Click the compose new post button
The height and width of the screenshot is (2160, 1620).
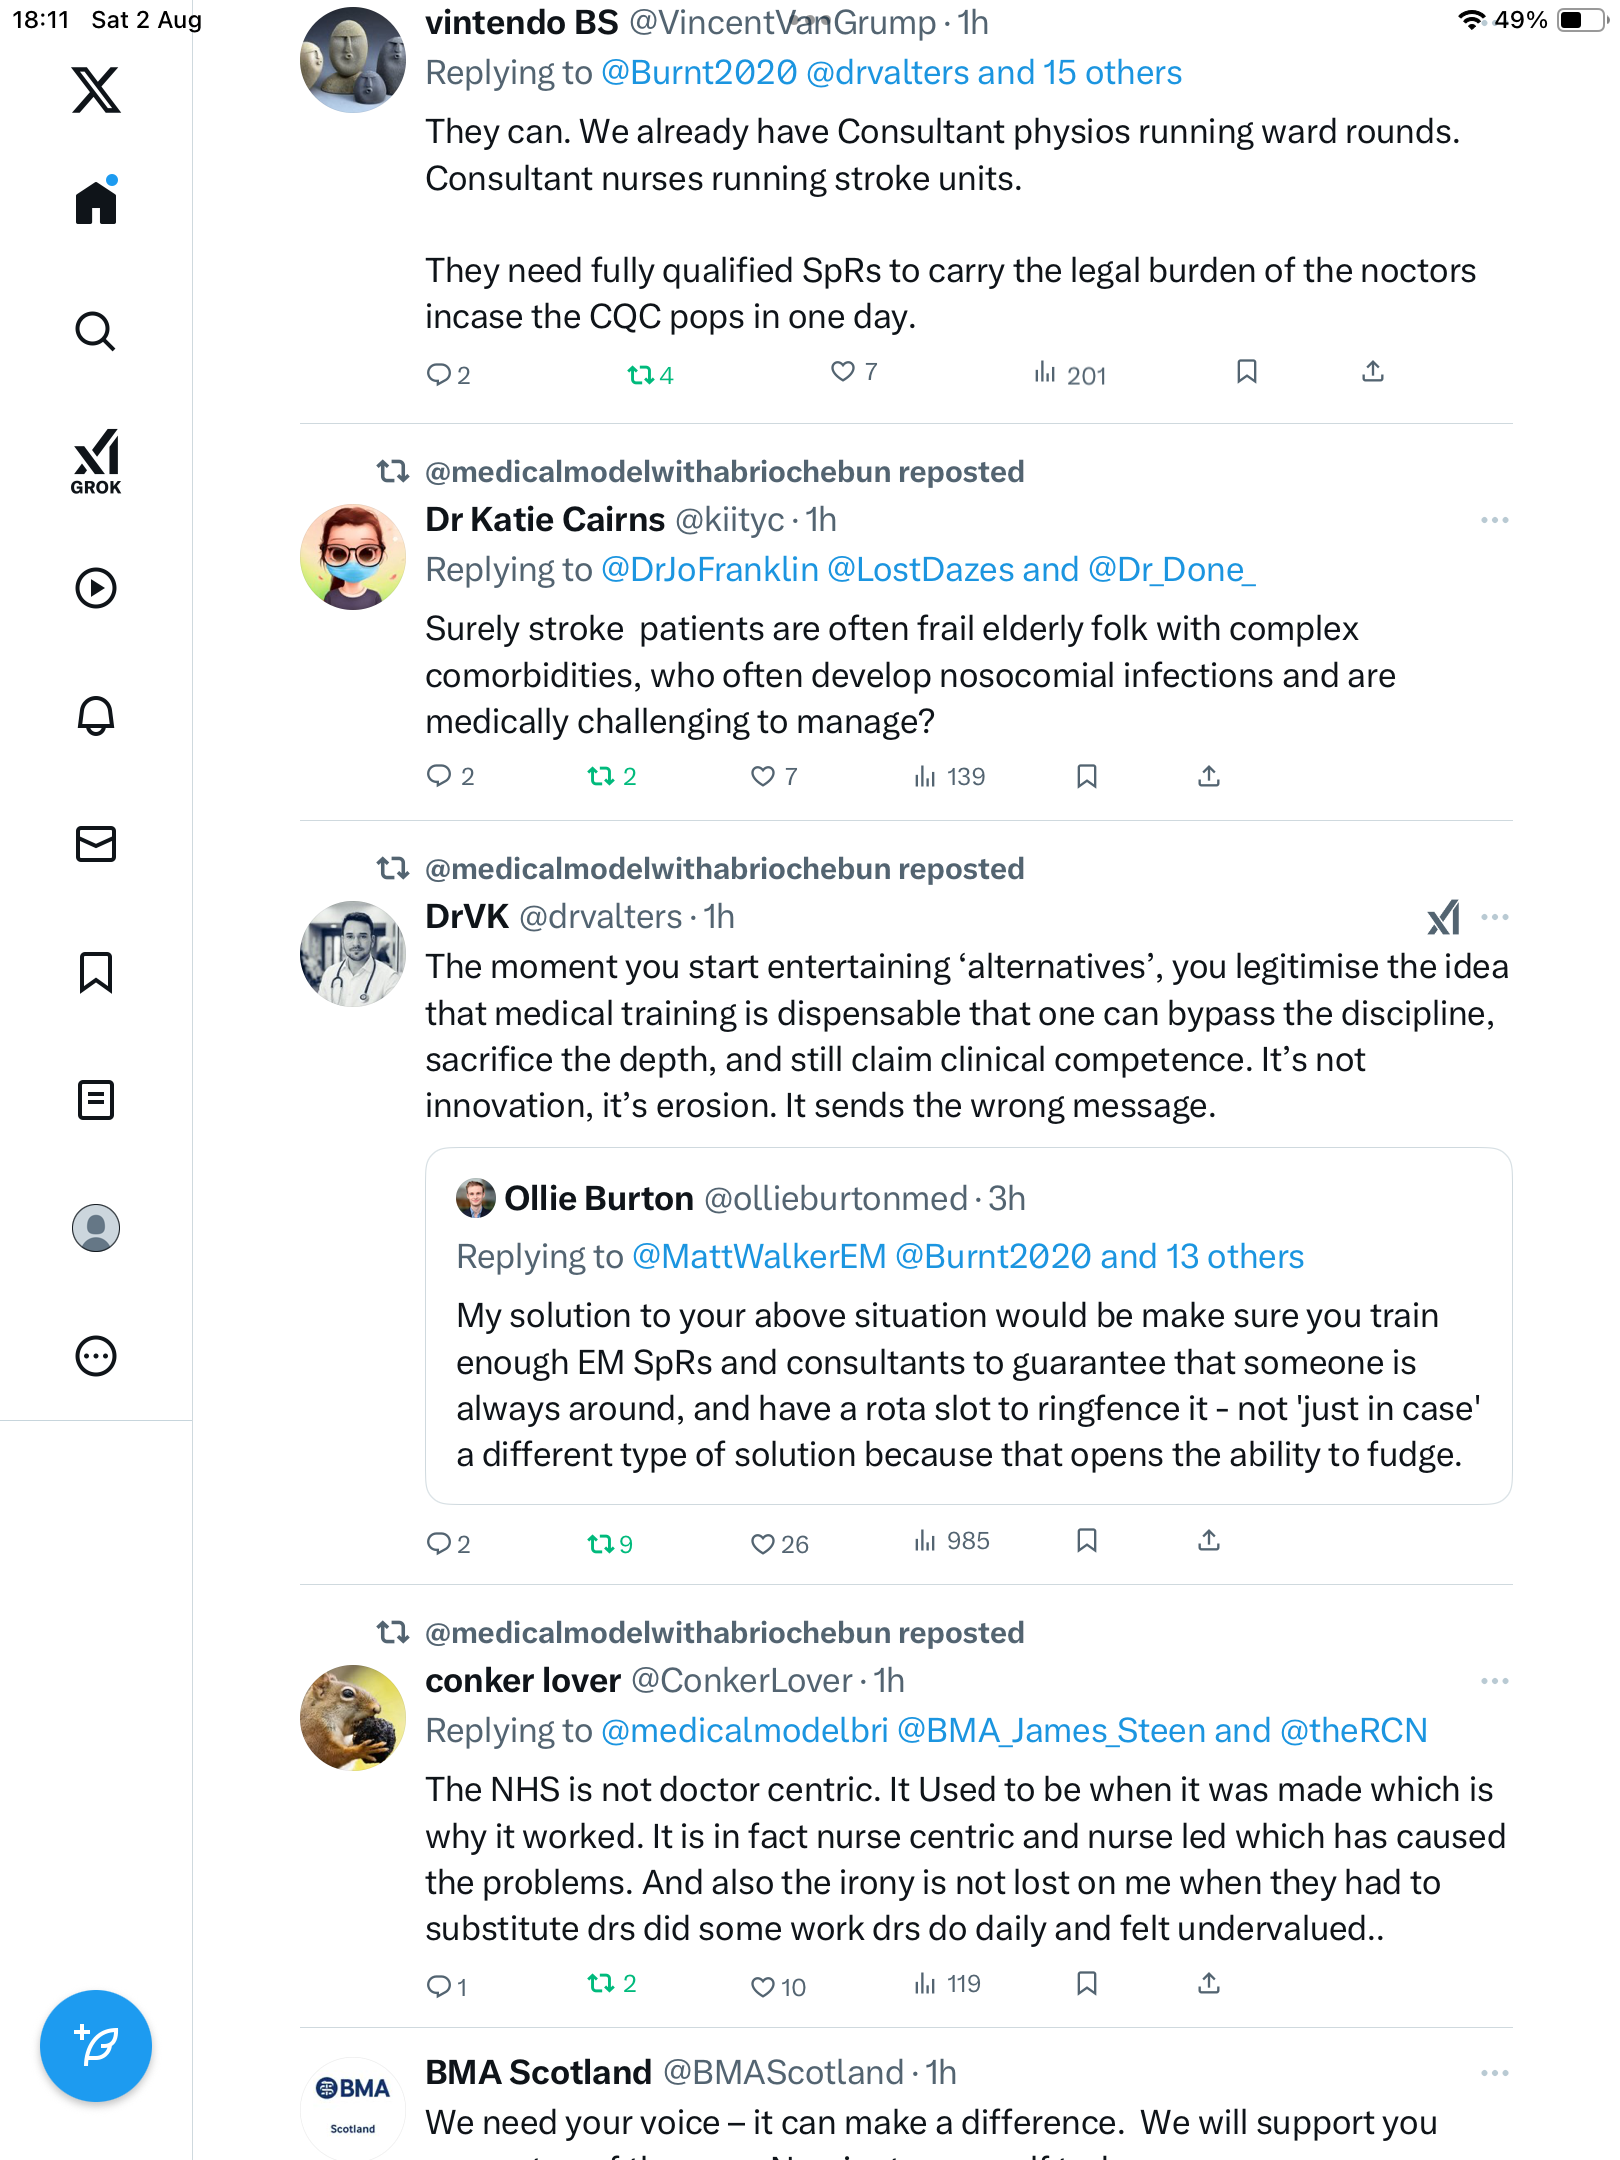tap(96, 2045)
